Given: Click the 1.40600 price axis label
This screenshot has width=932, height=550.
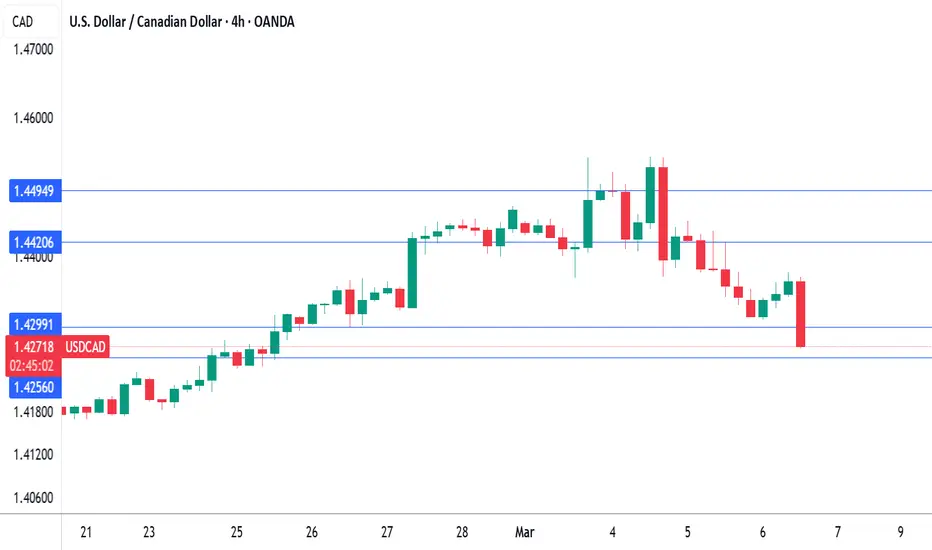Looking at the screenshot, I should 33,498.
